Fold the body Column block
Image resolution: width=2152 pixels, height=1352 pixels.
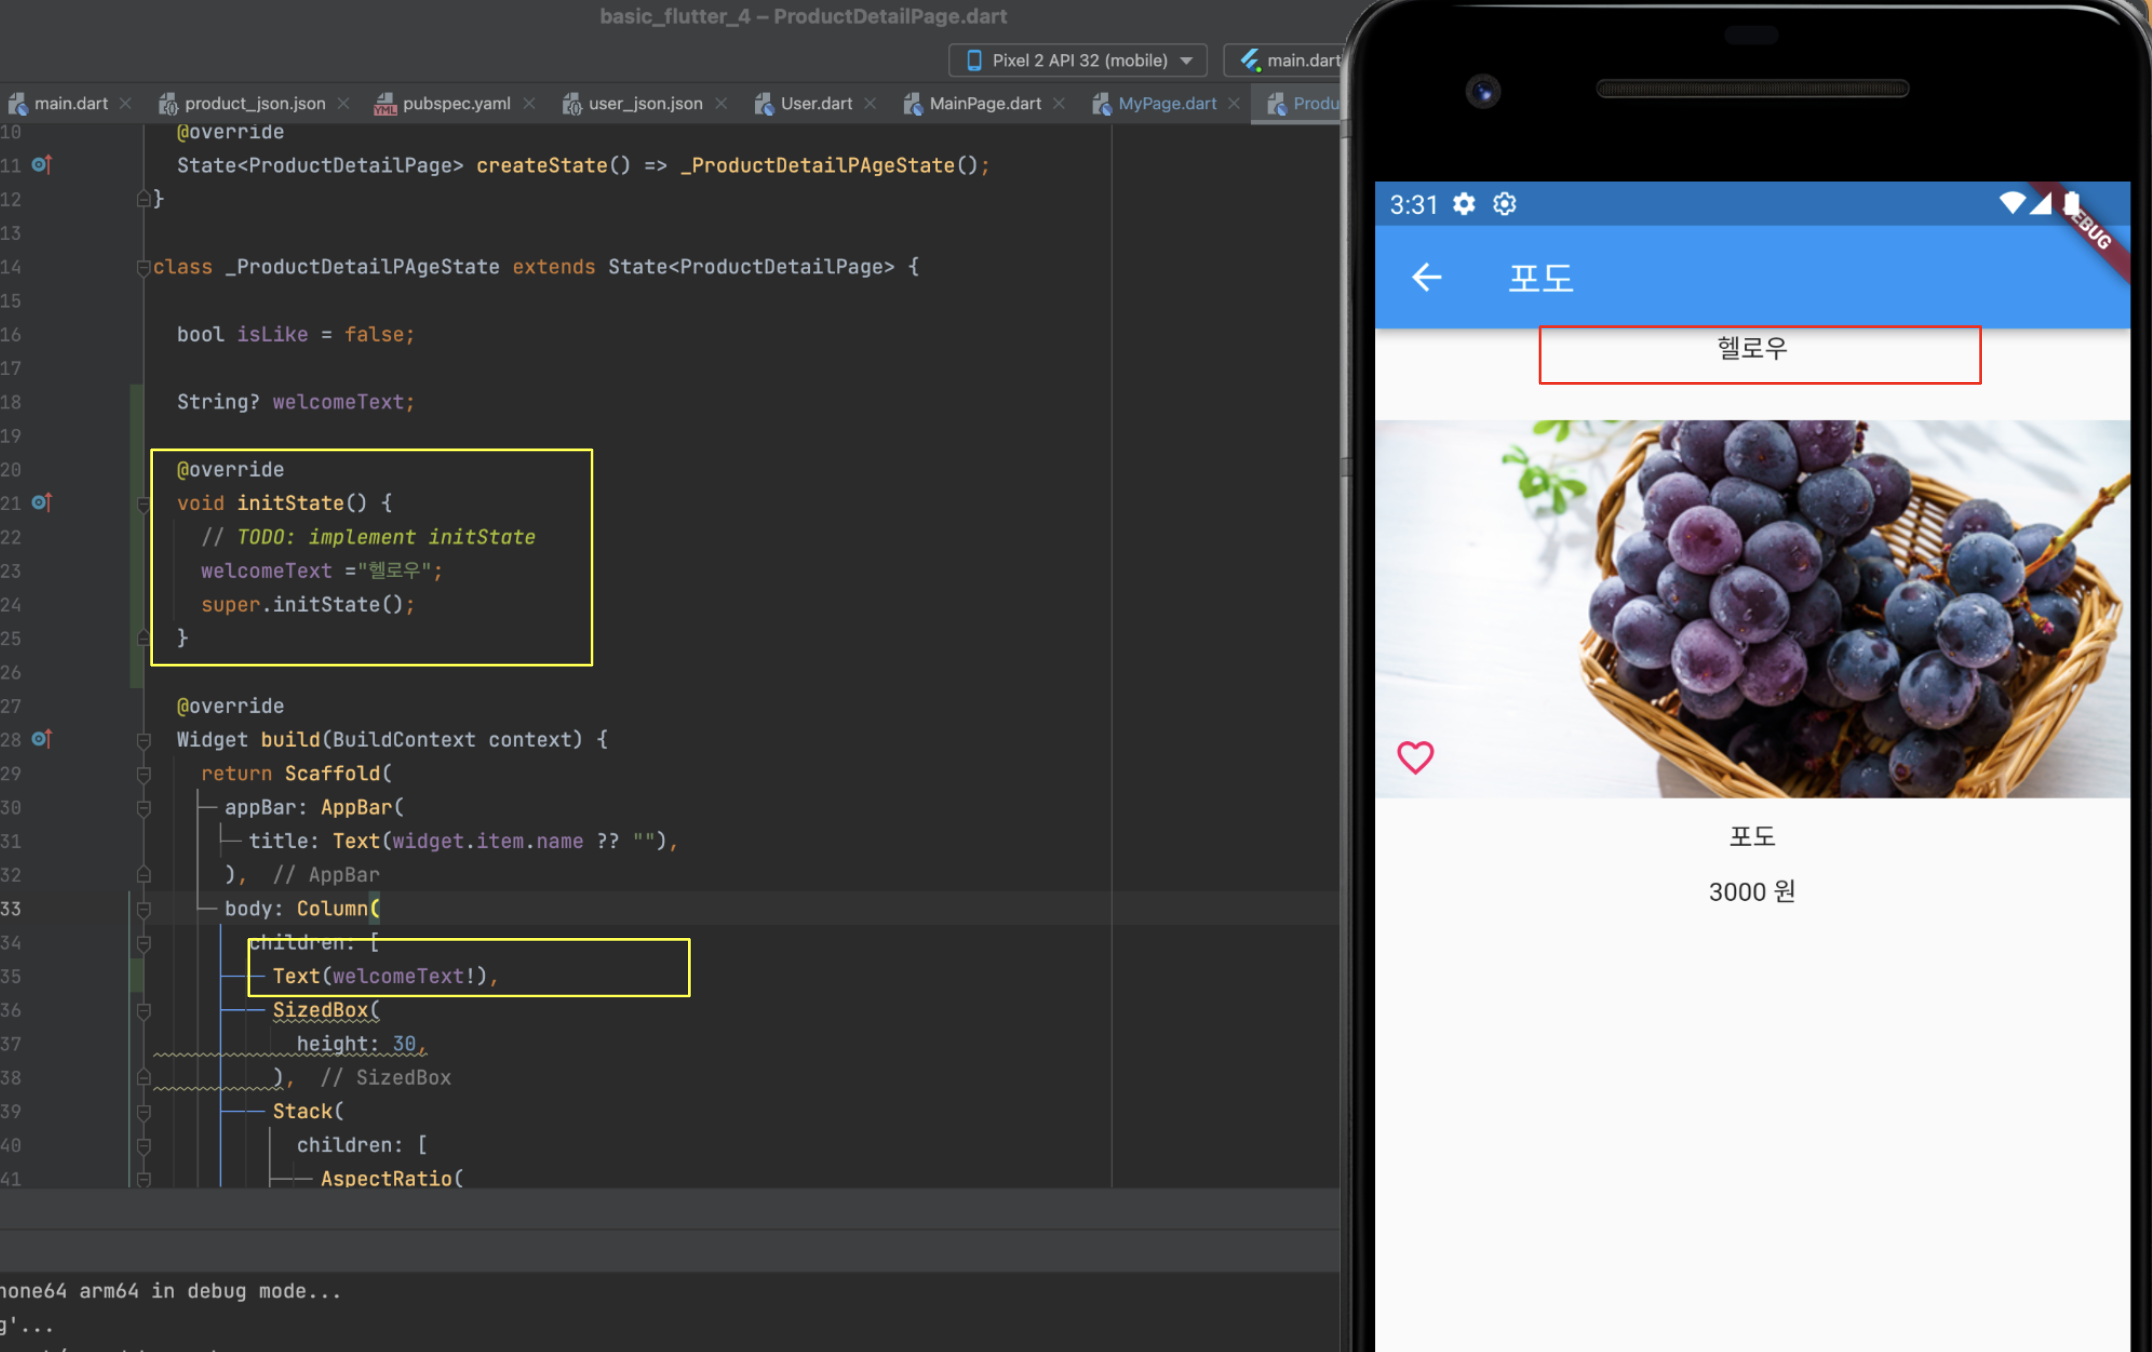[x=143, y=909]
